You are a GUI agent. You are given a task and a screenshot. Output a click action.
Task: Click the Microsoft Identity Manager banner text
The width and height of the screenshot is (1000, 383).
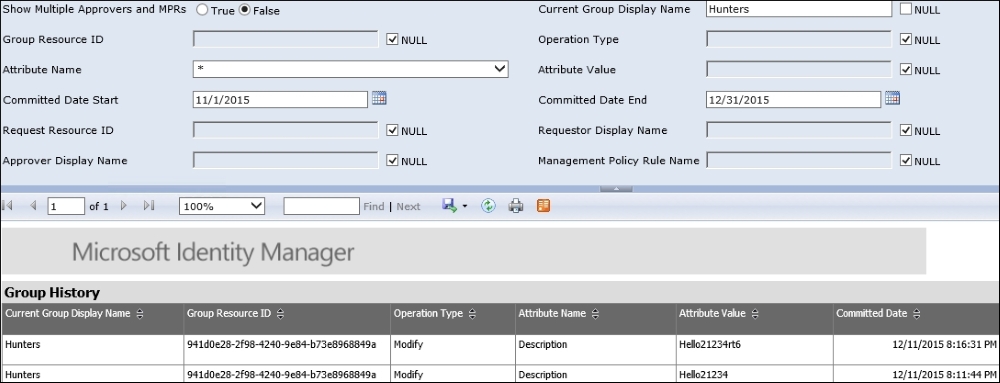pyautogui.click(x=213, y=252)
